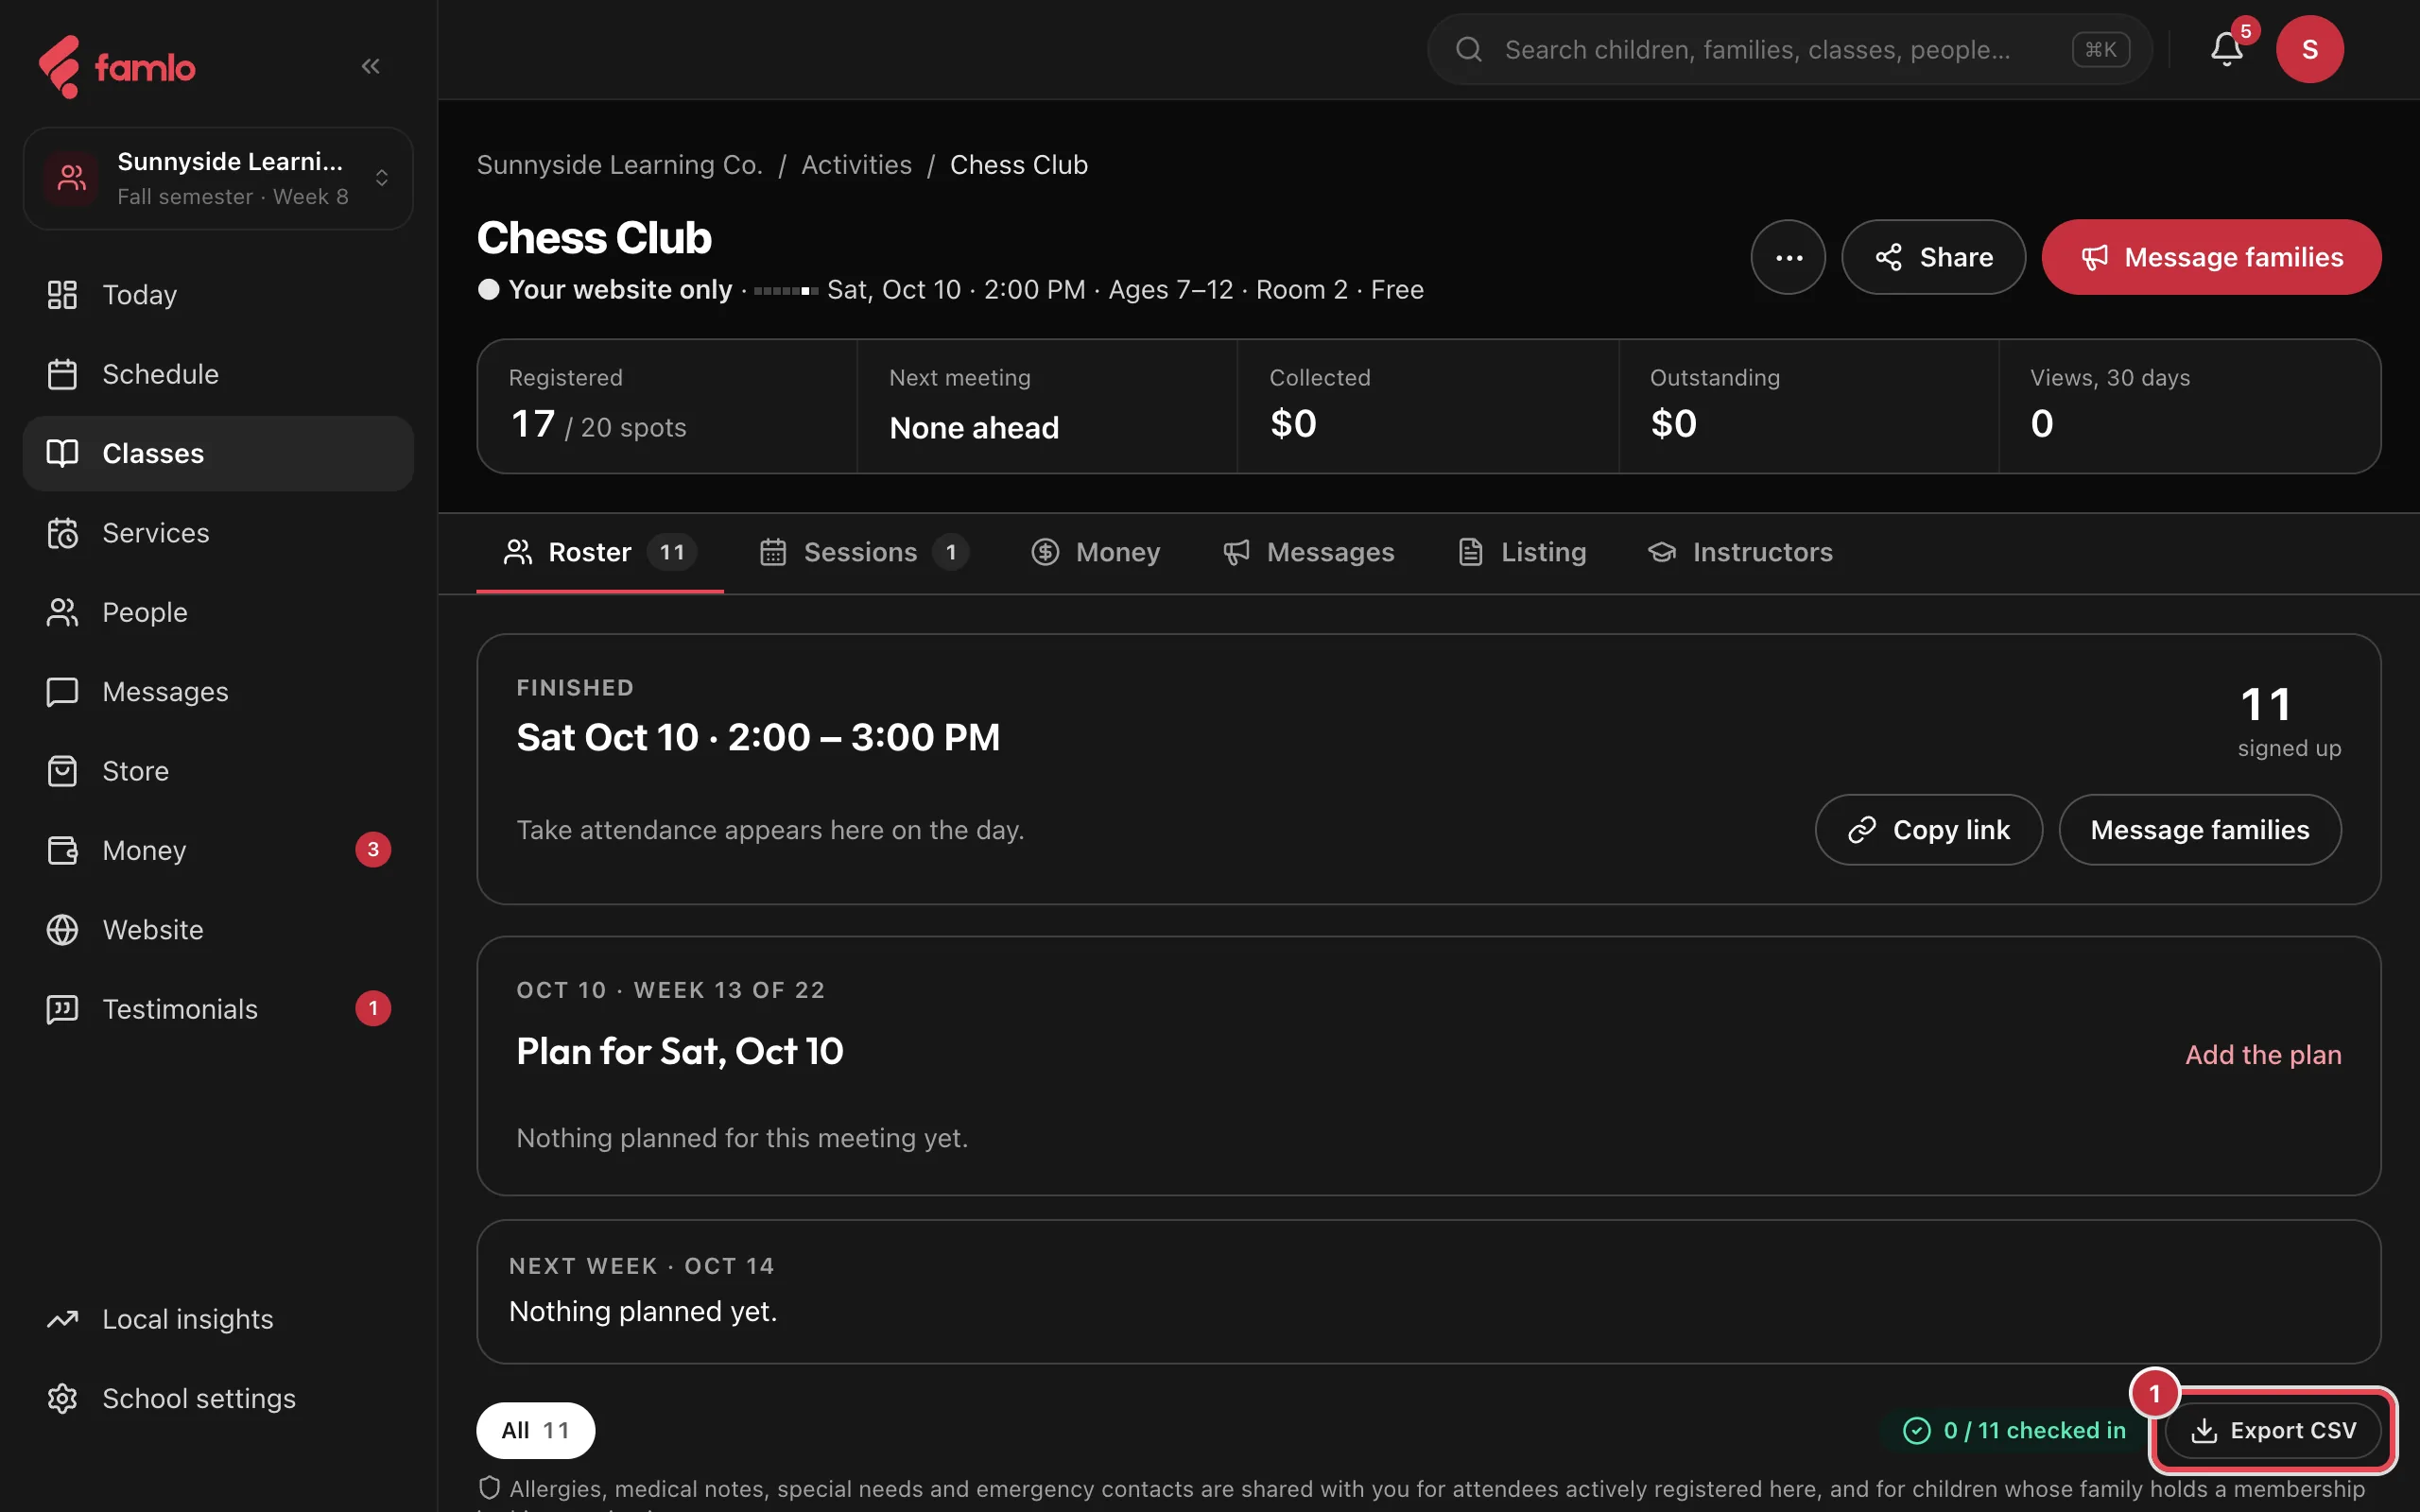Click Message families in the session card
This screenshot has height=1512, width=2420.
point(2200,830)
